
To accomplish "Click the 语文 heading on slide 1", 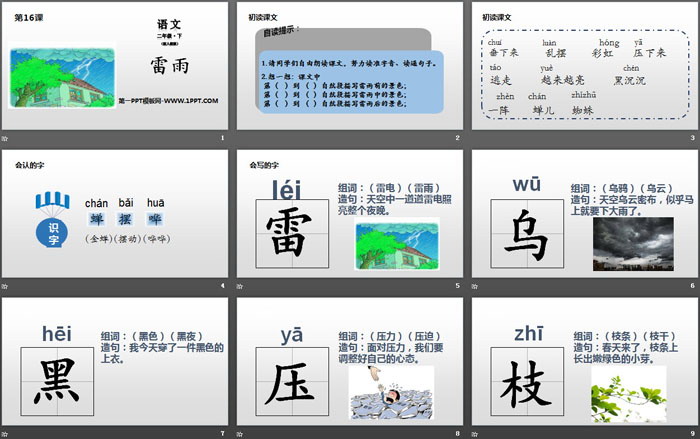I will point(169,24).
